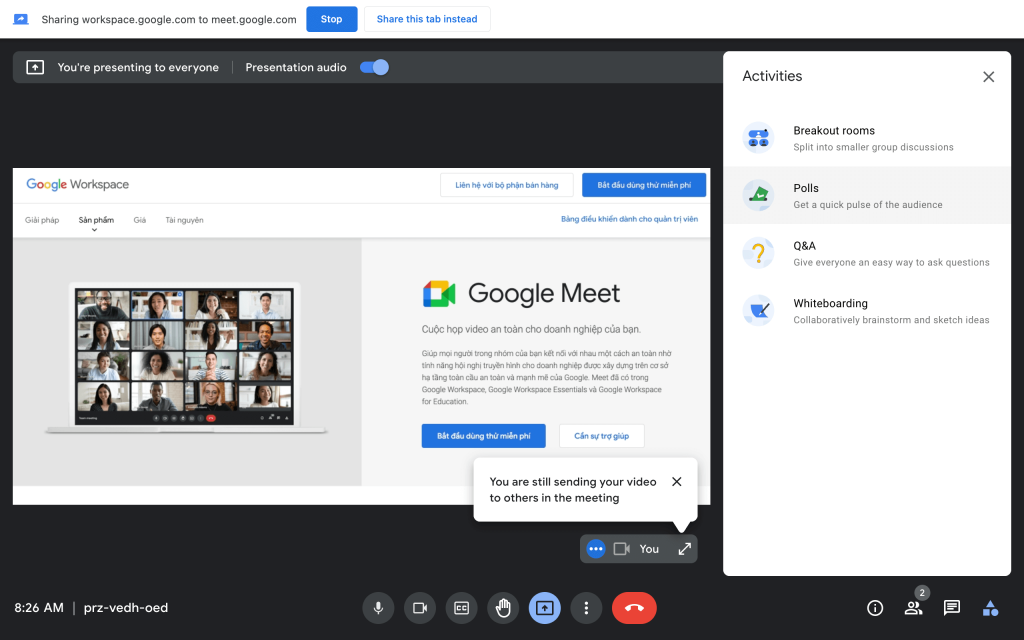Click the Whiteboarding pen icon
The height and width of the screenshot is (640, 1024).
click(758, 311)
